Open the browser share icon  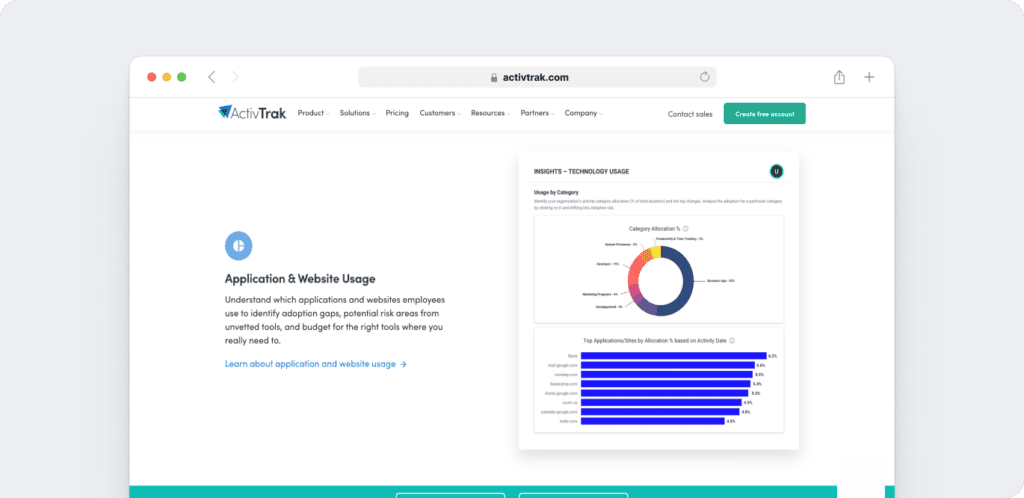pyautogui.click(x=839, y=77)
